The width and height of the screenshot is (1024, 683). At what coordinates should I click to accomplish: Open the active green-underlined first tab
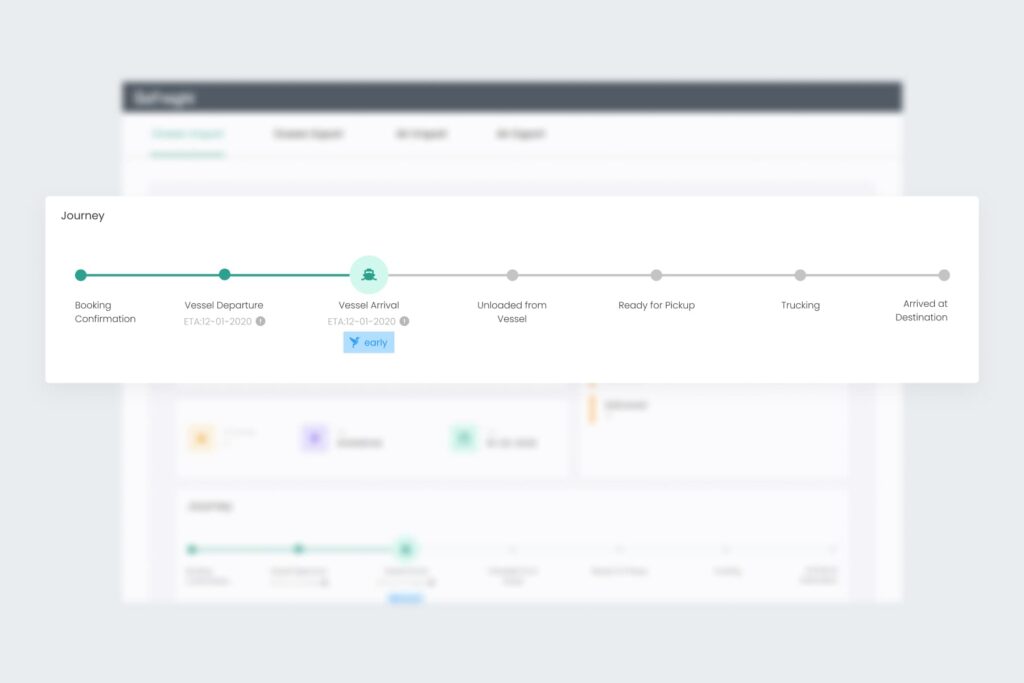coord(187,134)
